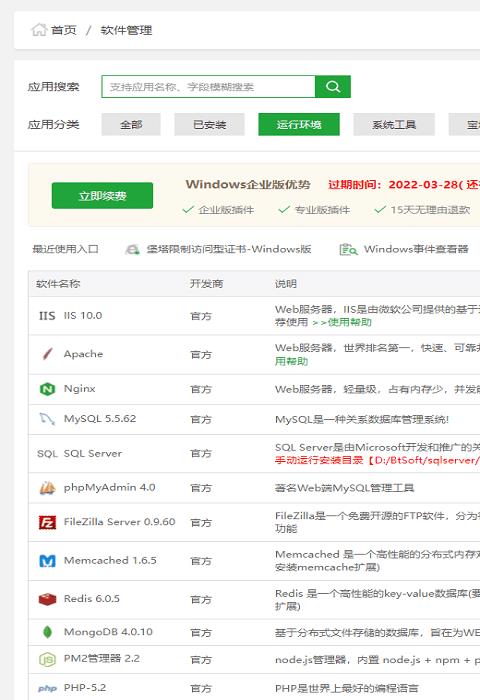Viewport: 480px width, 700px height.
Task: Click the Nginx green hexagon icon
Action: (47, 389)
